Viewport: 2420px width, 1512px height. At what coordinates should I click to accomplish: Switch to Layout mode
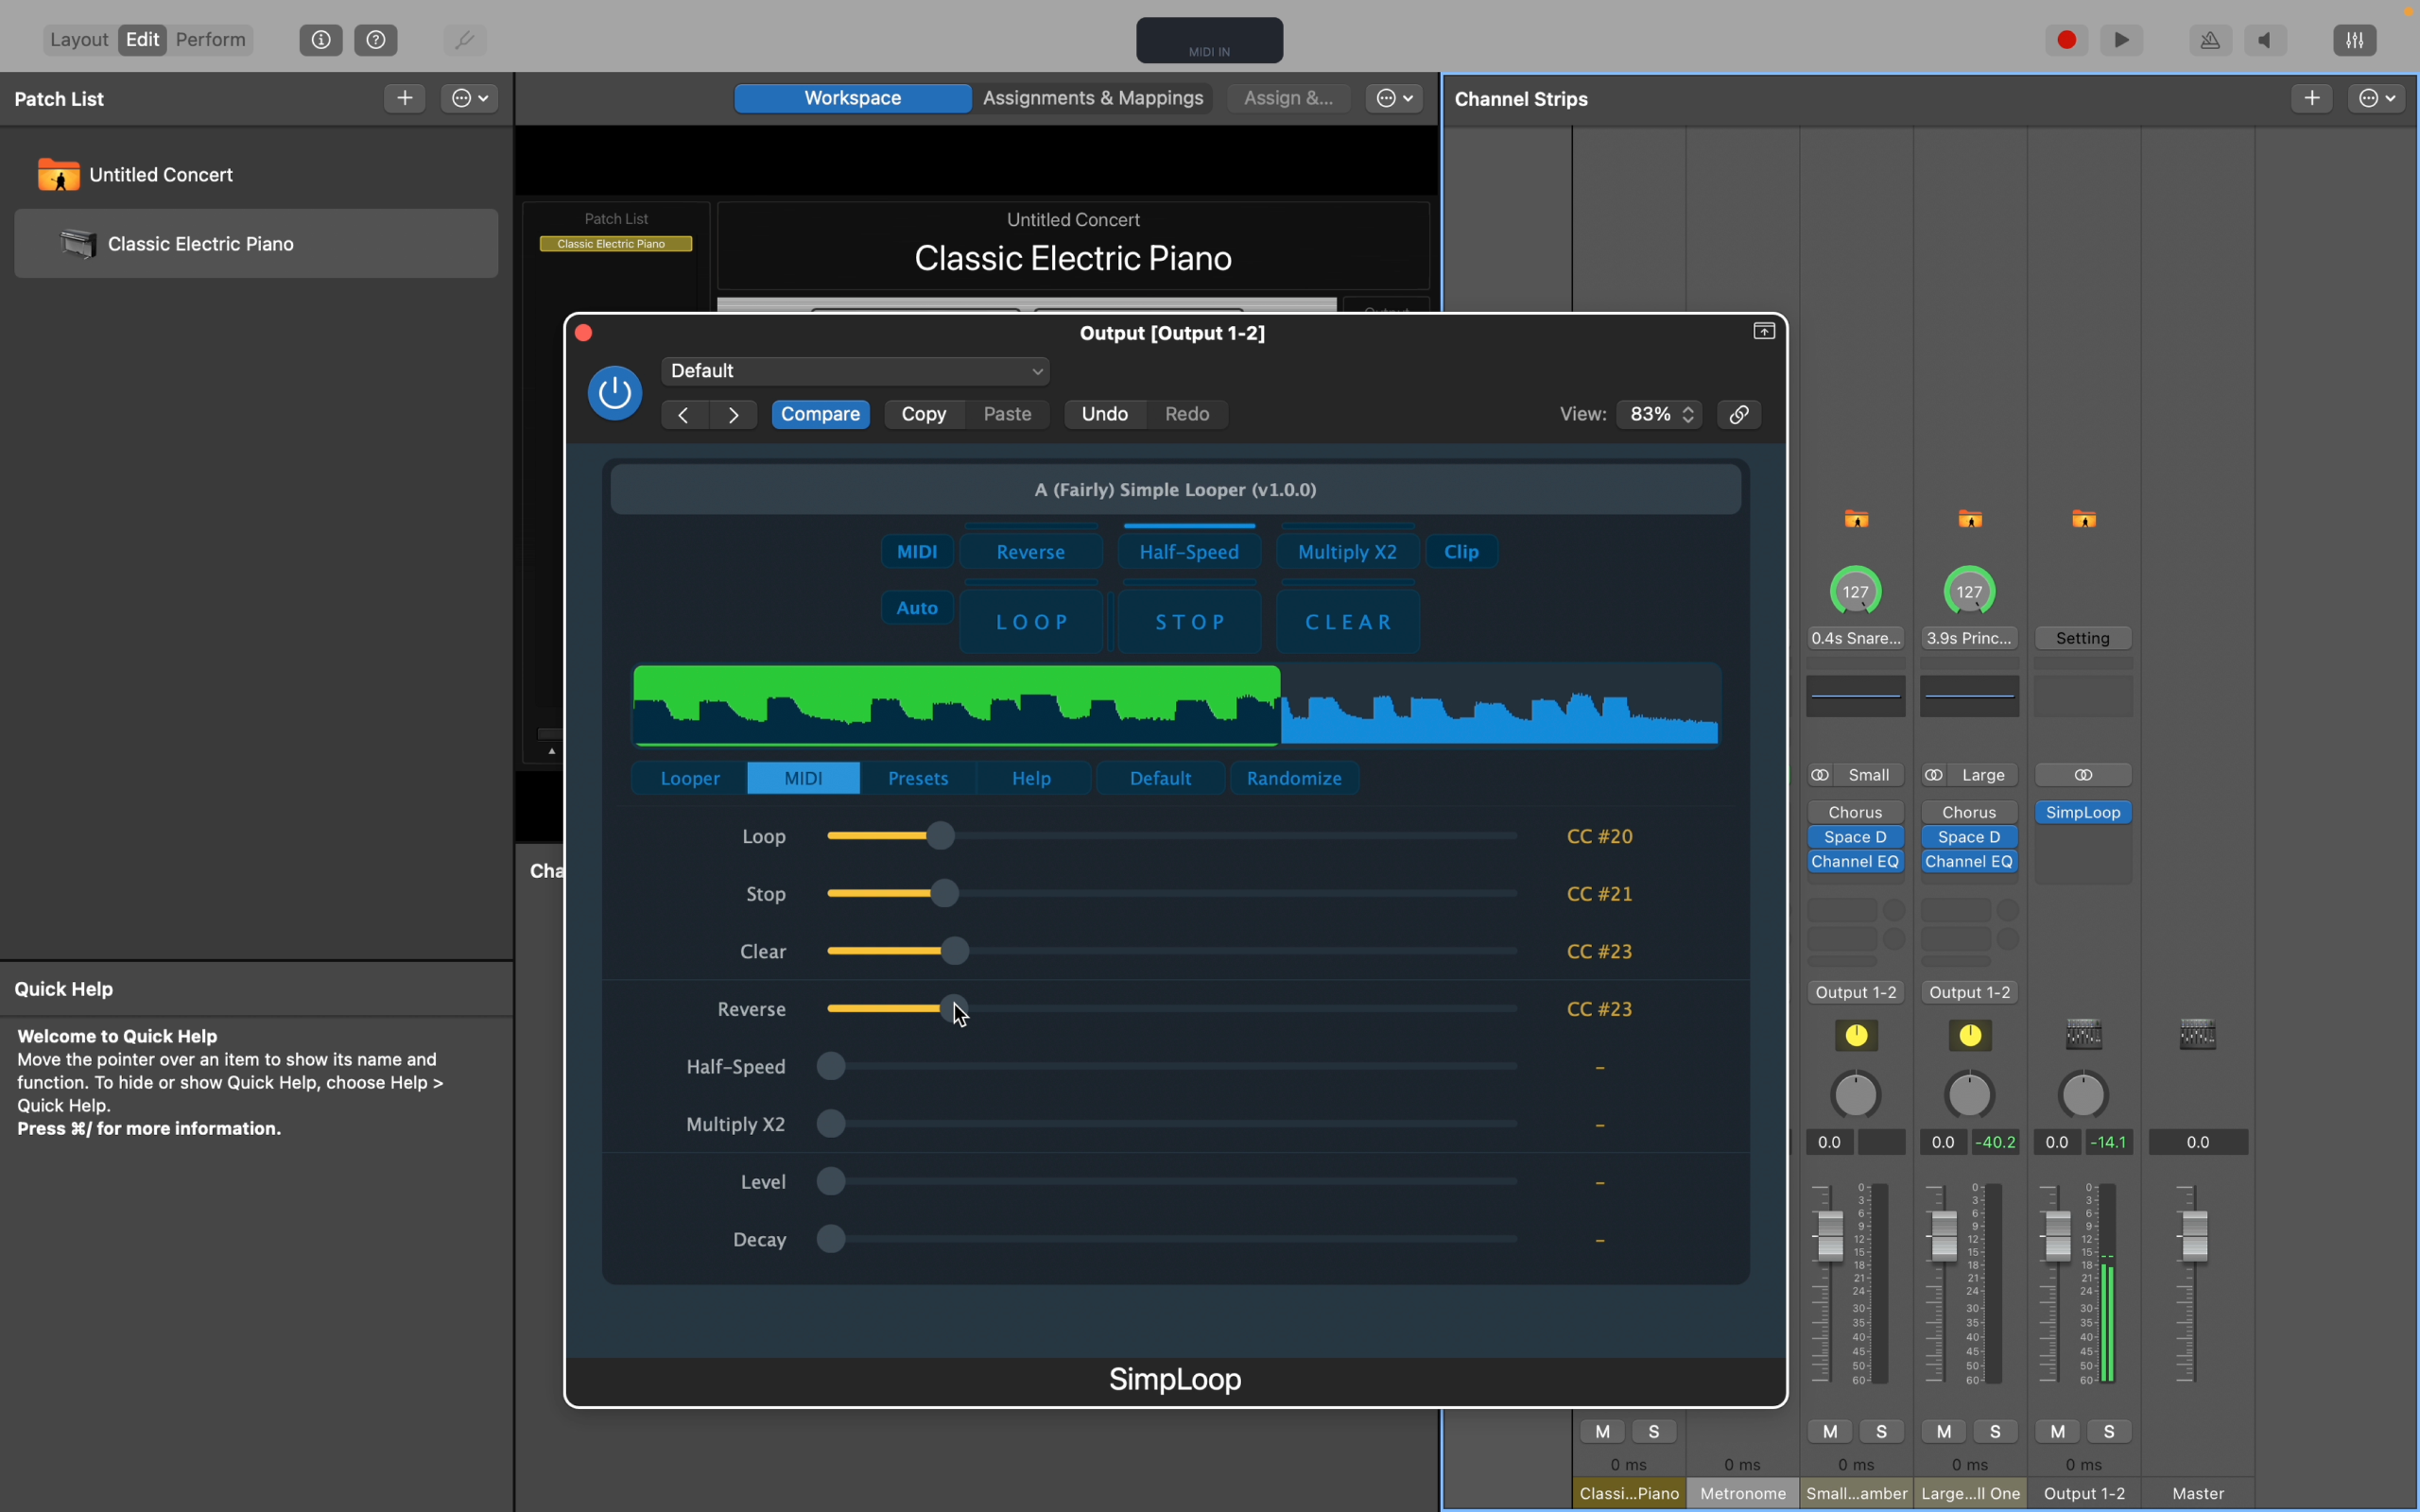tap(78, 40)
